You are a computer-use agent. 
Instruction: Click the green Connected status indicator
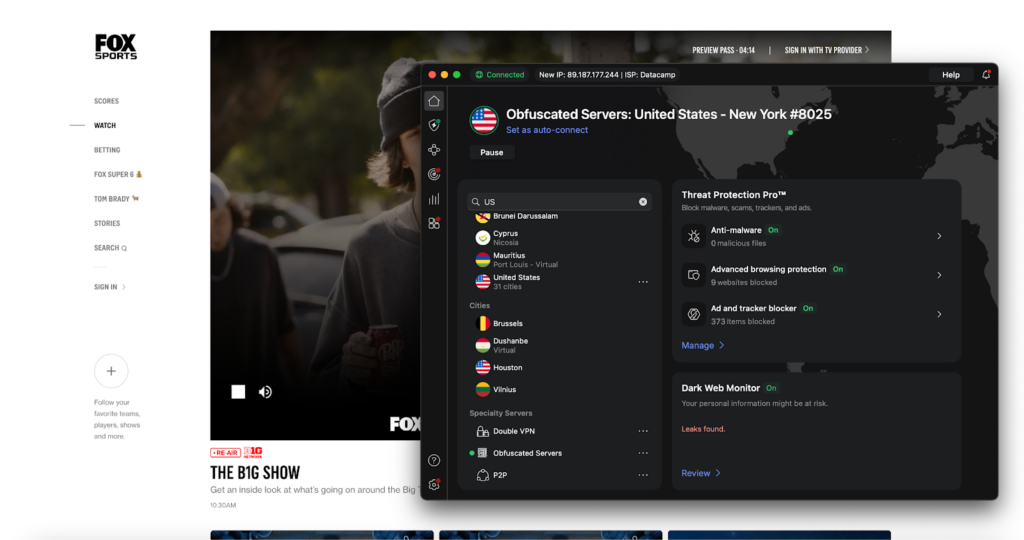(500, 74)
